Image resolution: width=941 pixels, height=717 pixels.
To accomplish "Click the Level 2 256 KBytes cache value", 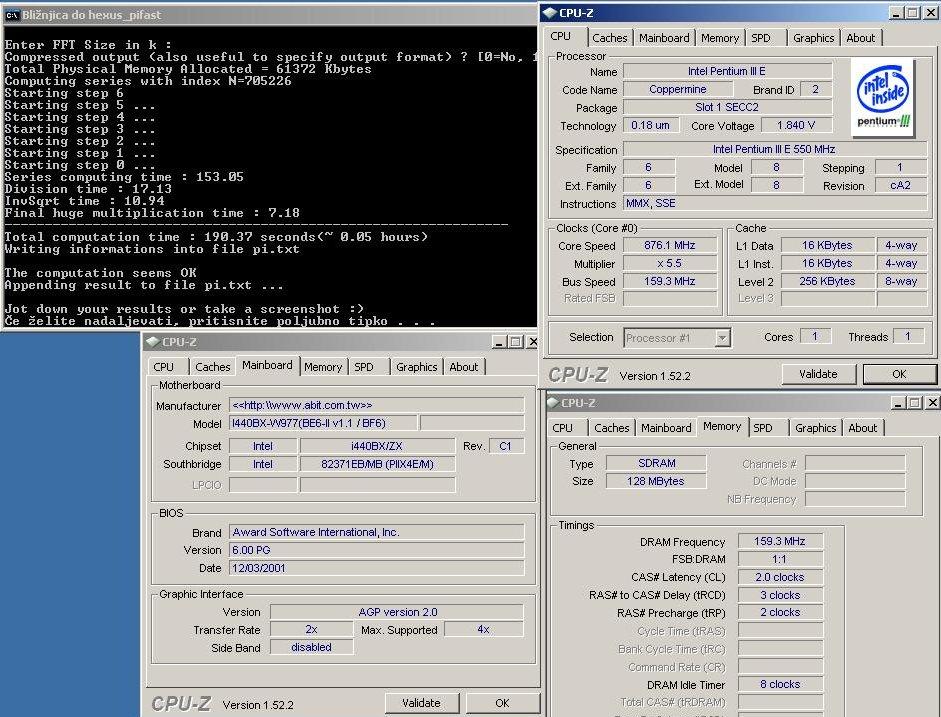I will [x=827, y=281].
